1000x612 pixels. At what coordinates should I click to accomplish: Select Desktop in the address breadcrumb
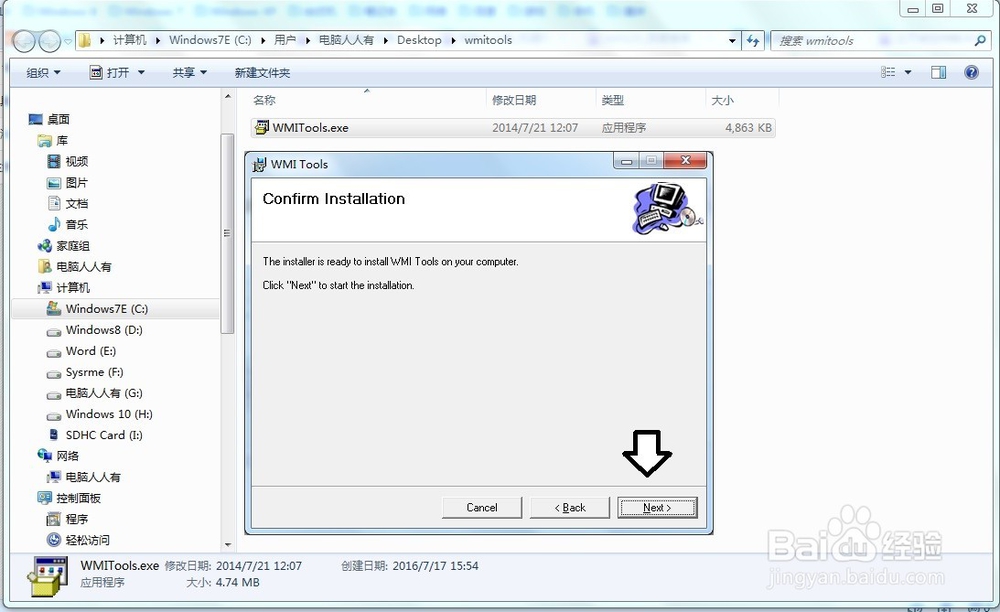[419, 40]
